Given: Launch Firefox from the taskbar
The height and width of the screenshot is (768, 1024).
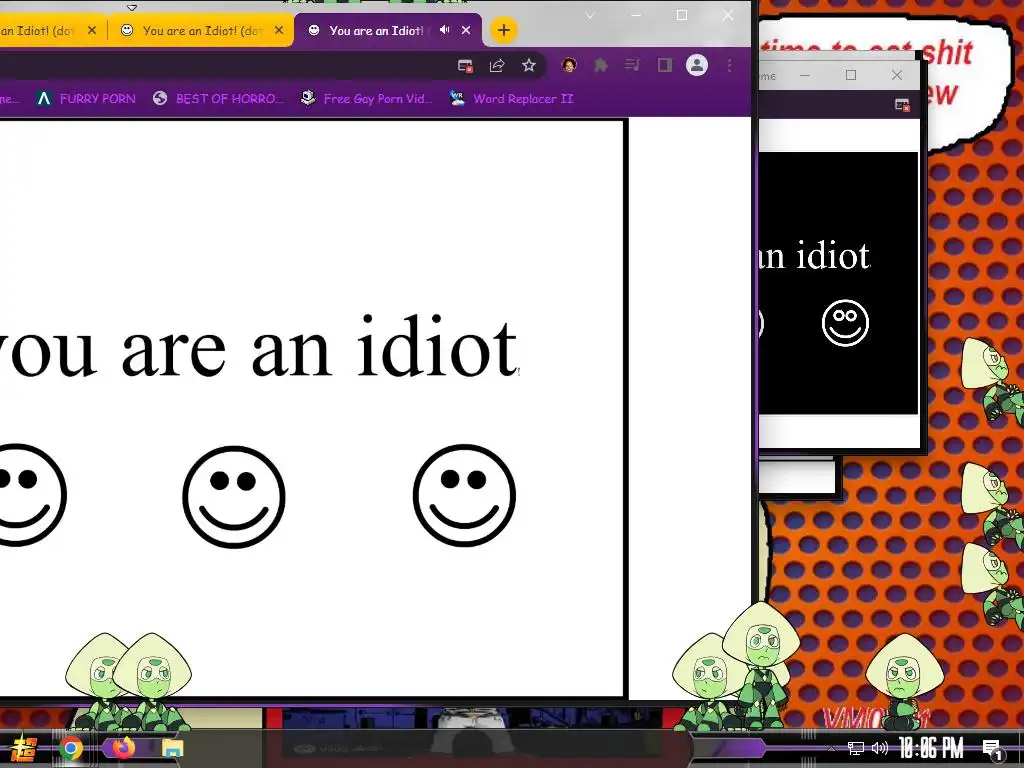Looking at the screenshot, I should (x=123, y=747).
